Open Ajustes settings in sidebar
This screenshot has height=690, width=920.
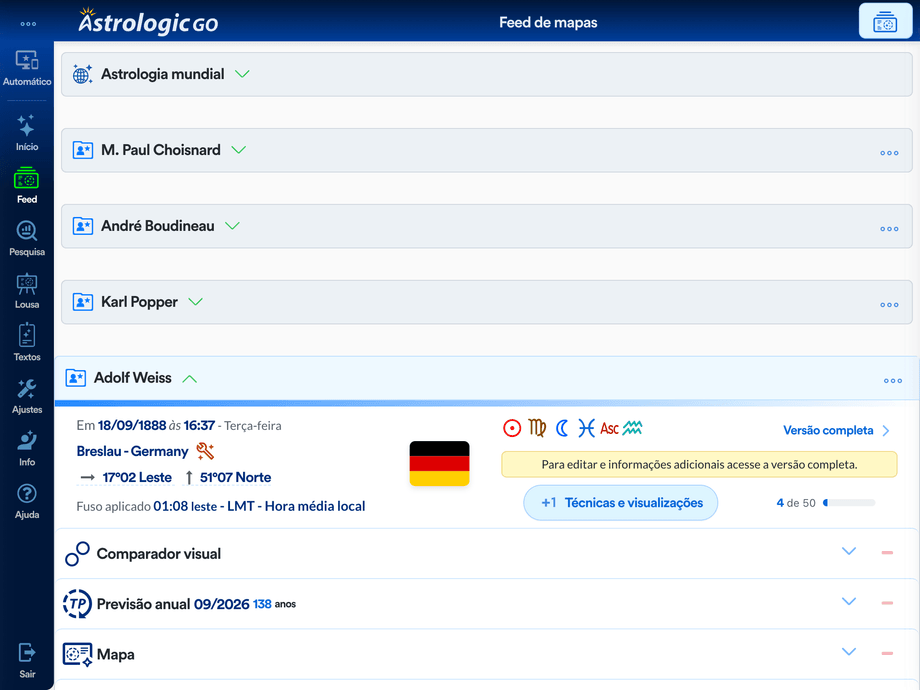pyautogui.click(x=27, y=396)
